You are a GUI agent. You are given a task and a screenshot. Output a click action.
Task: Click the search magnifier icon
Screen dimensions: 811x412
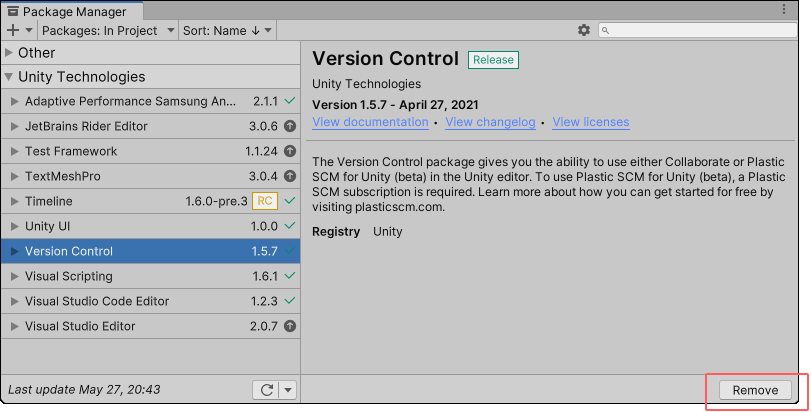pos(606,30)
